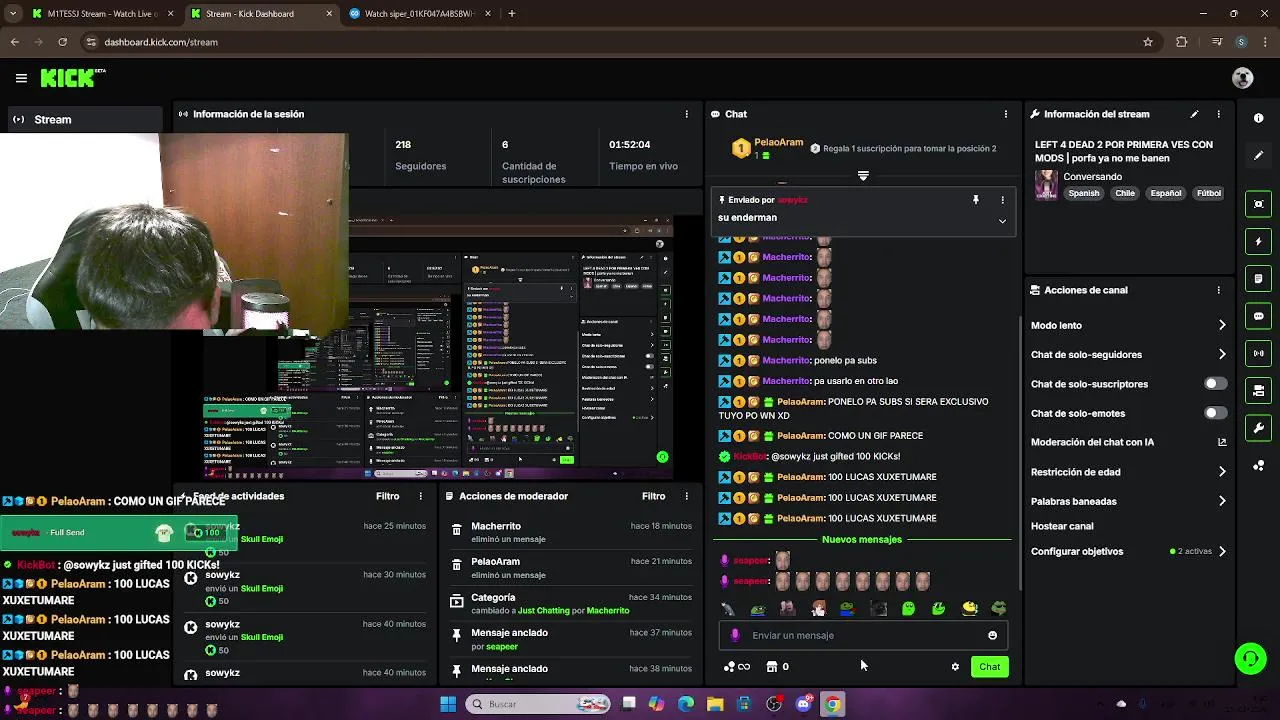Toggle the document session-info widget in sidebar

coord(1259,278)
